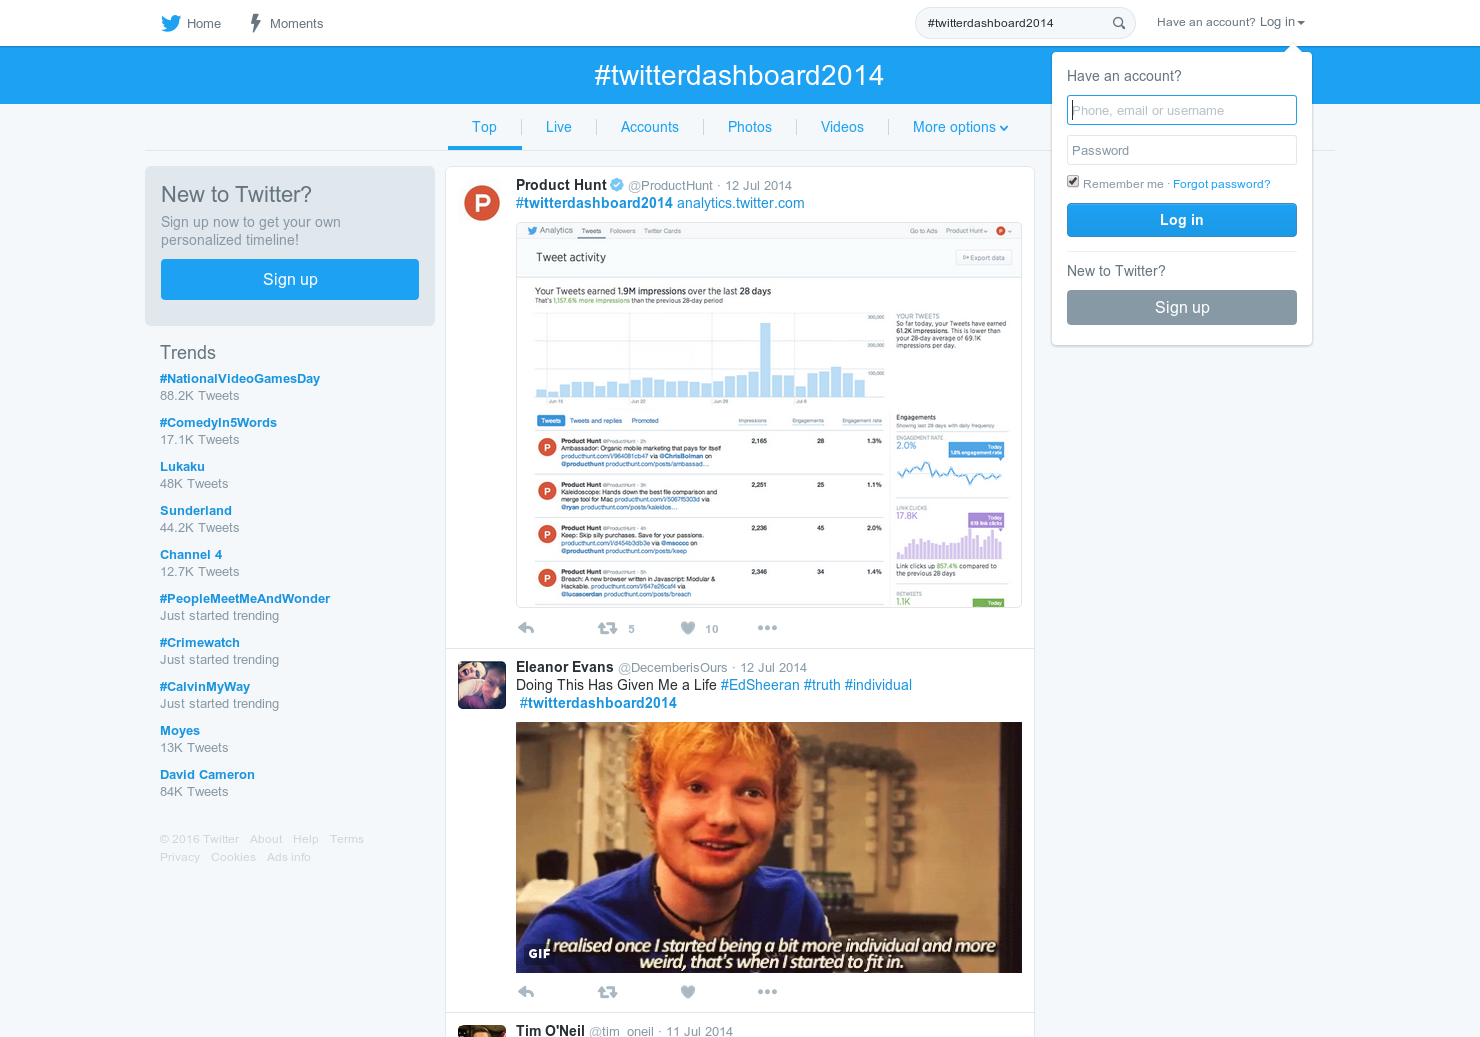The height and width of the screenshot is (1037, 1480).
Task: Uncheck the Remember me checkbox
Action: click(x=1073, y=181)
